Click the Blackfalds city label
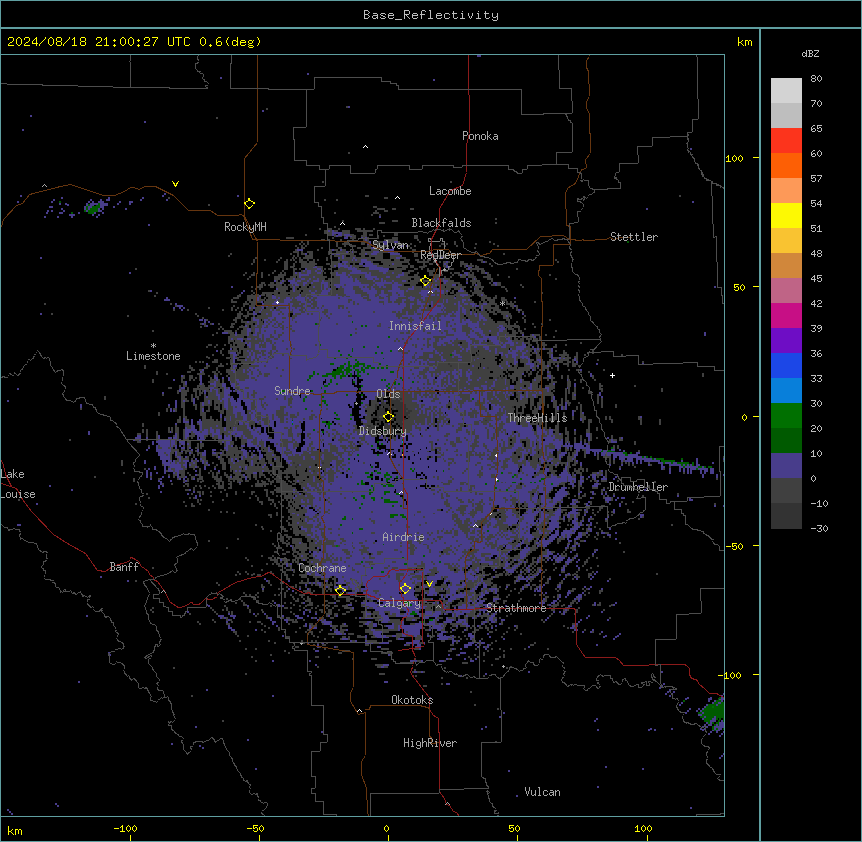 441,223
